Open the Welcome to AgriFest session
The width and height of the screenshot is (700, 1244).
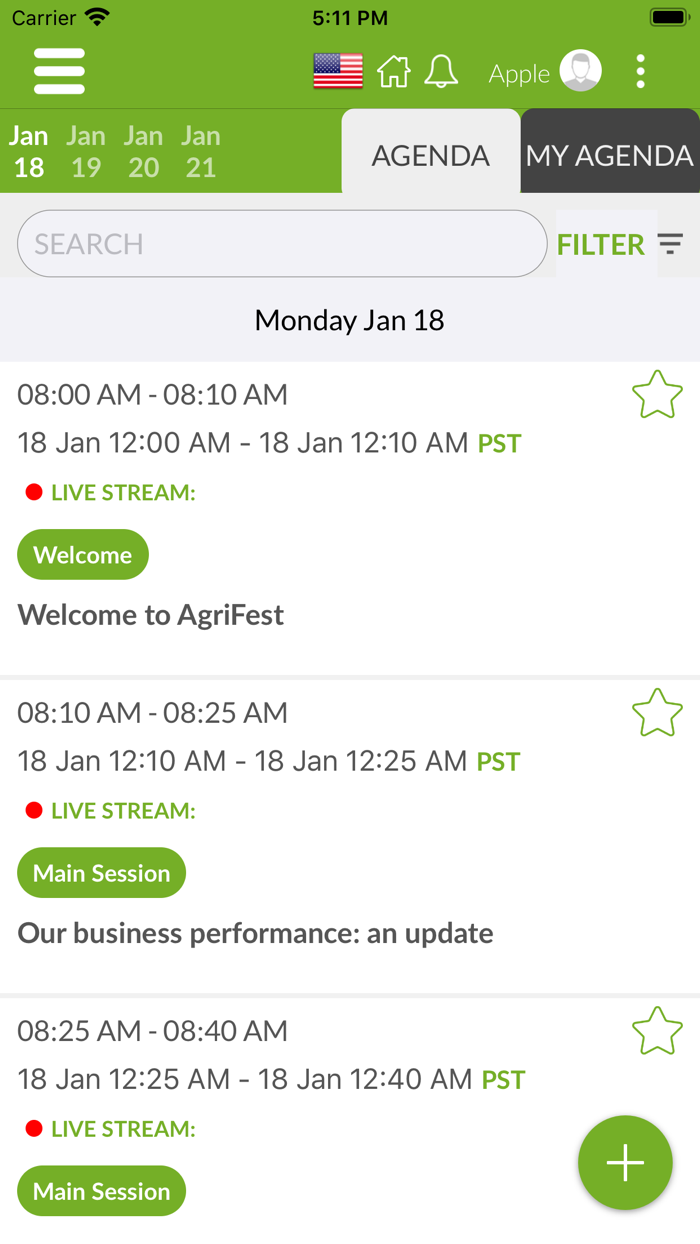151,615
